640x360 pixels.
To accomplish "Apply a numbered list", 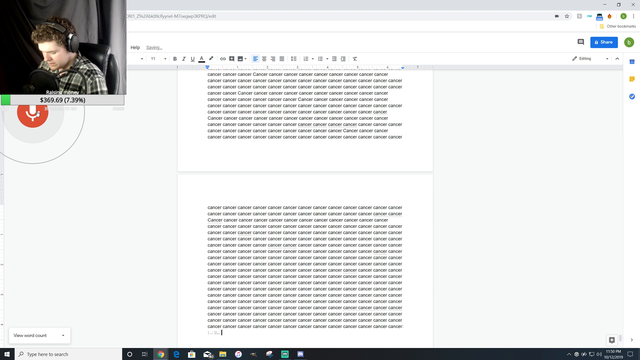I will pos(306,59).
